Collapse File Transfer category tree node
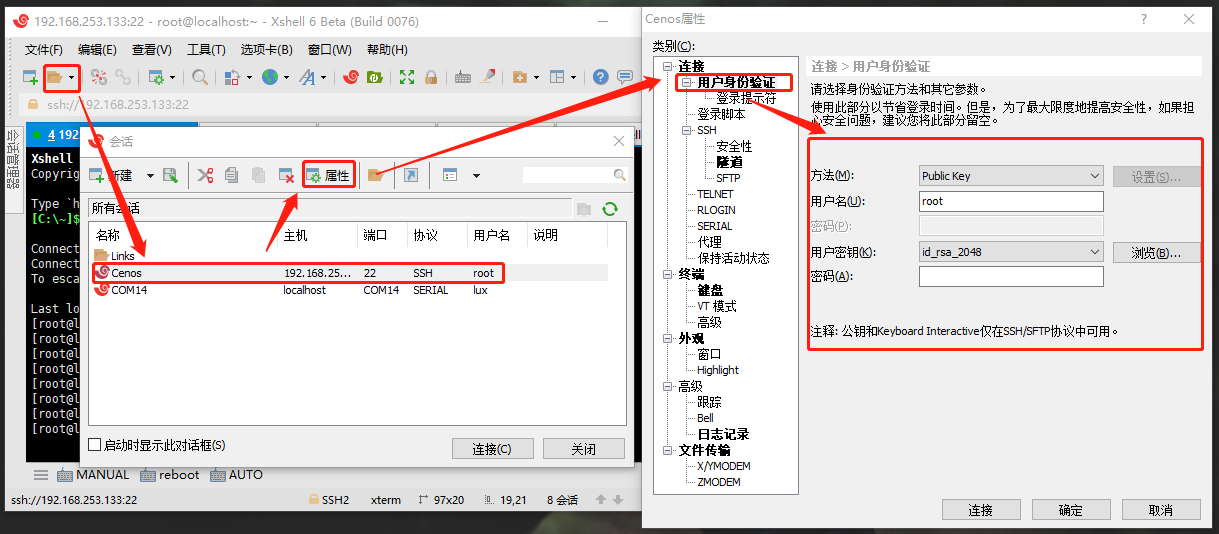 [669, 450]
